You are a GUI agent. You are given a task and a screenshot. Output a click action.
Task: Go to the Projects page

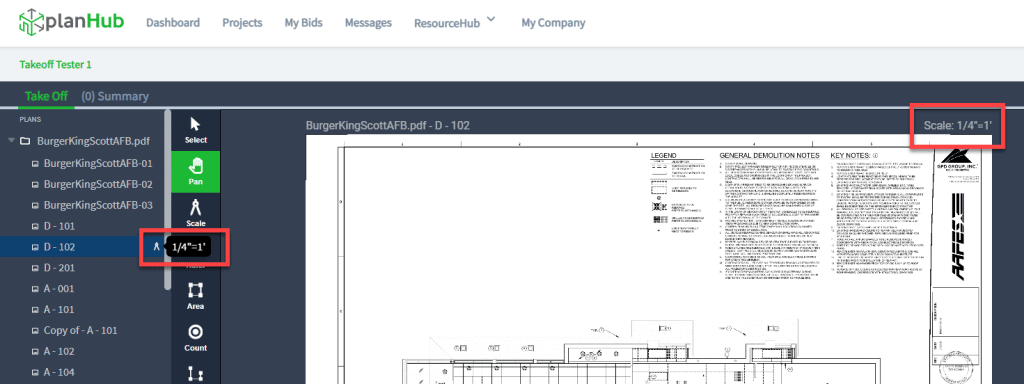click(242, 23)
